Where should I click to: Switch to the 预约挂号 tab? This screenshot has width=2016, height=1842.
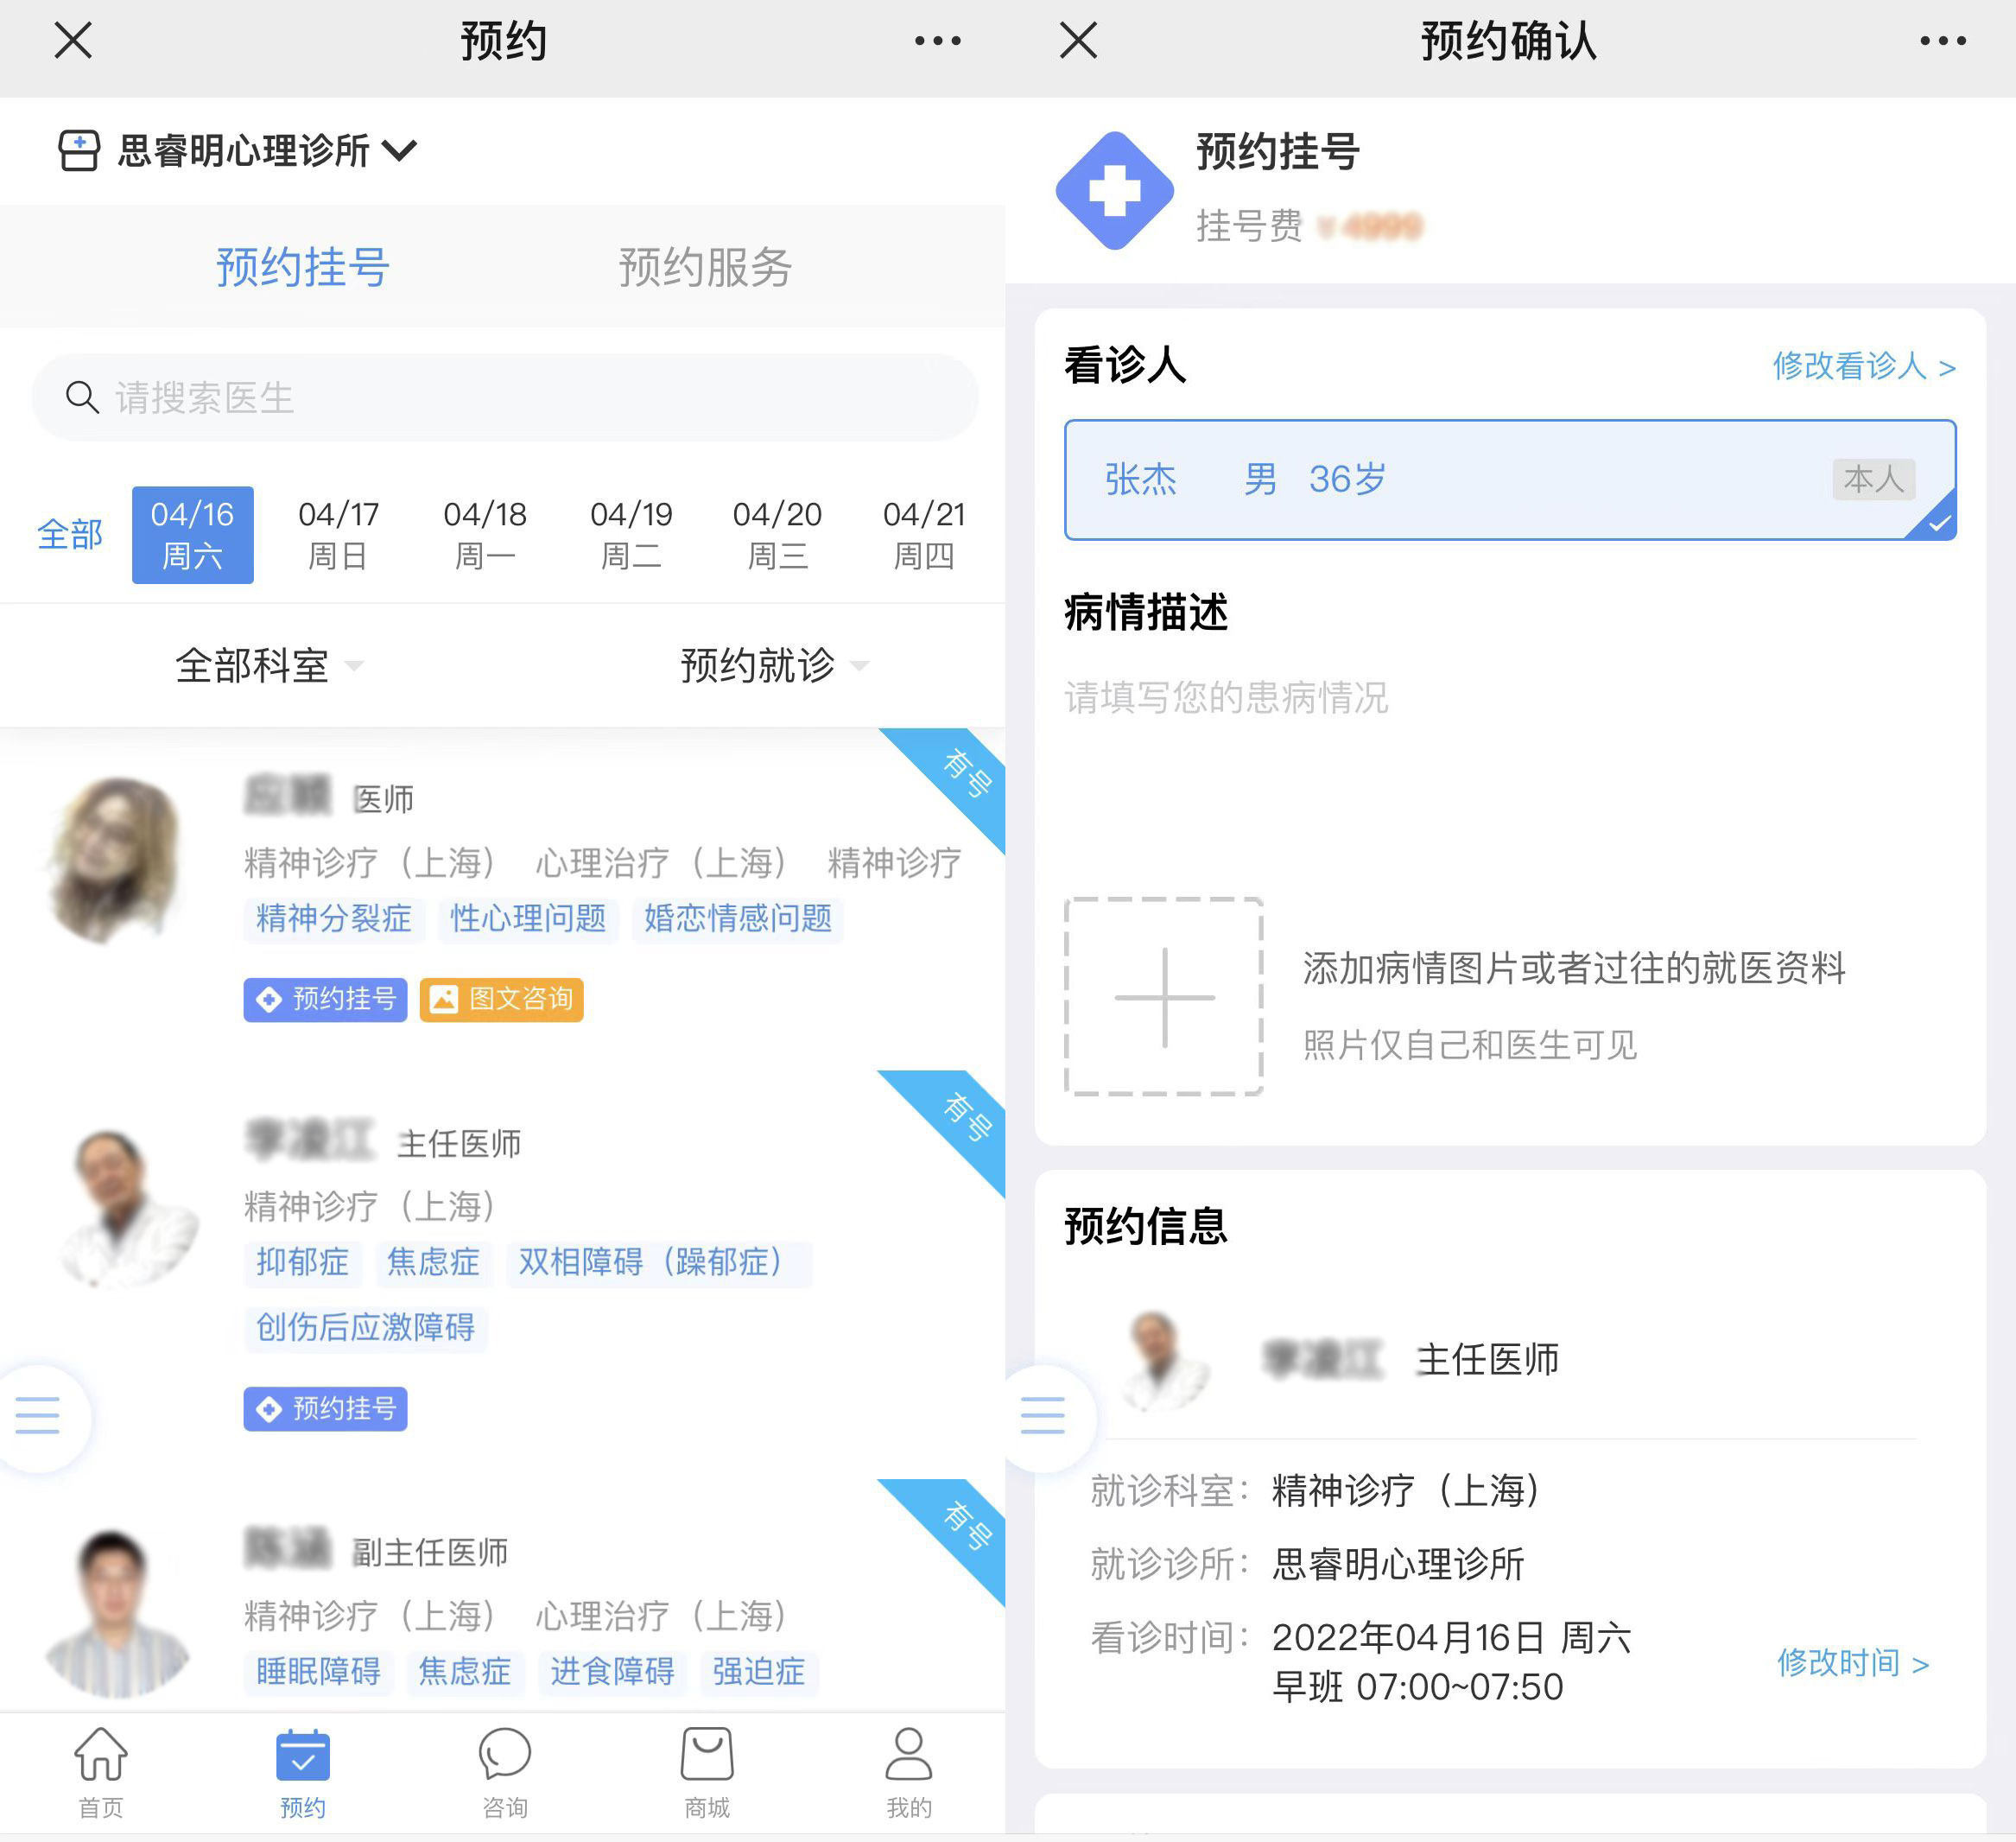click(302, 267)
